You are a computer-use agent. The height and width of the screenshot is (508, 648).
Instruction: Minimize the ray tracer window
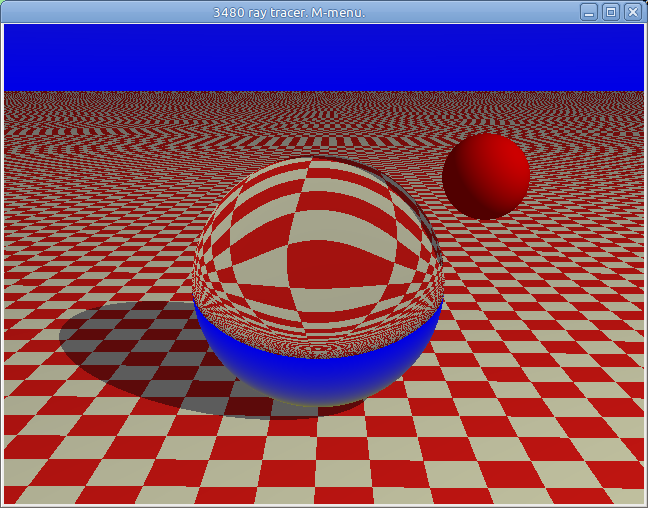pyautogui.click(x=590, y=12)
